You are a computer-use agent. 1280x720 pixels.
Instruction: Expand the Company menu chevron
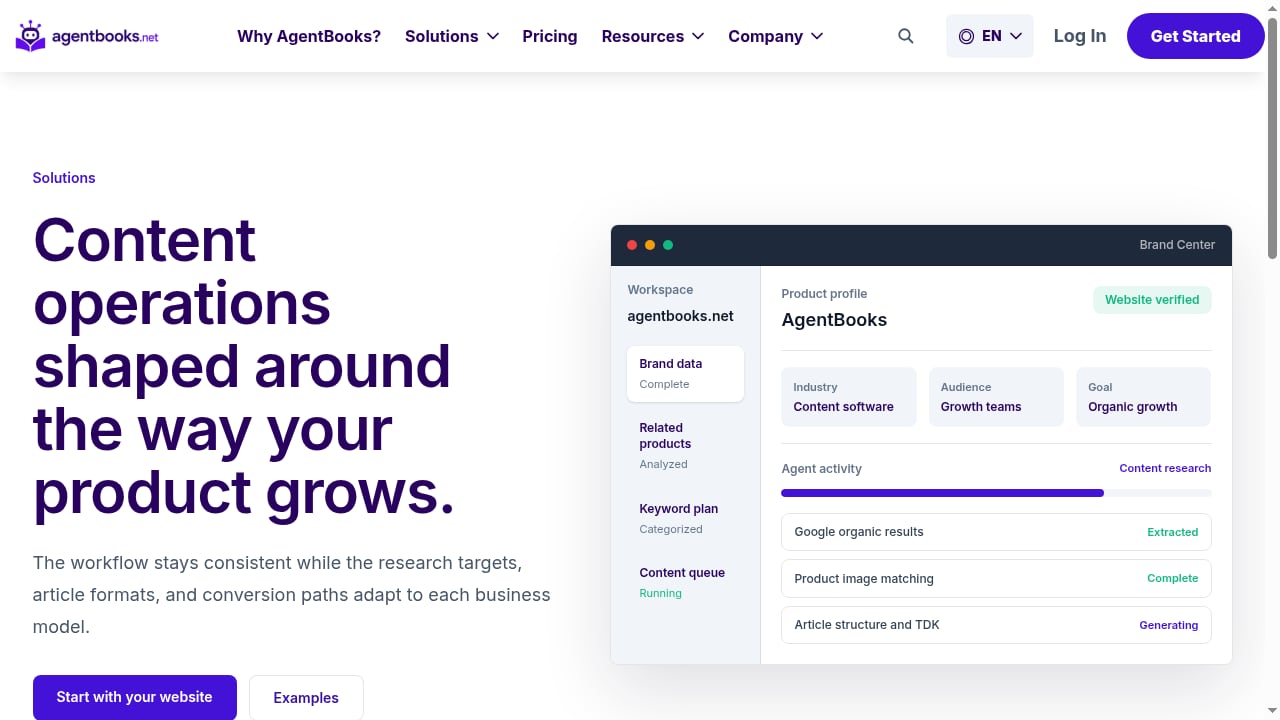point(817,36)
